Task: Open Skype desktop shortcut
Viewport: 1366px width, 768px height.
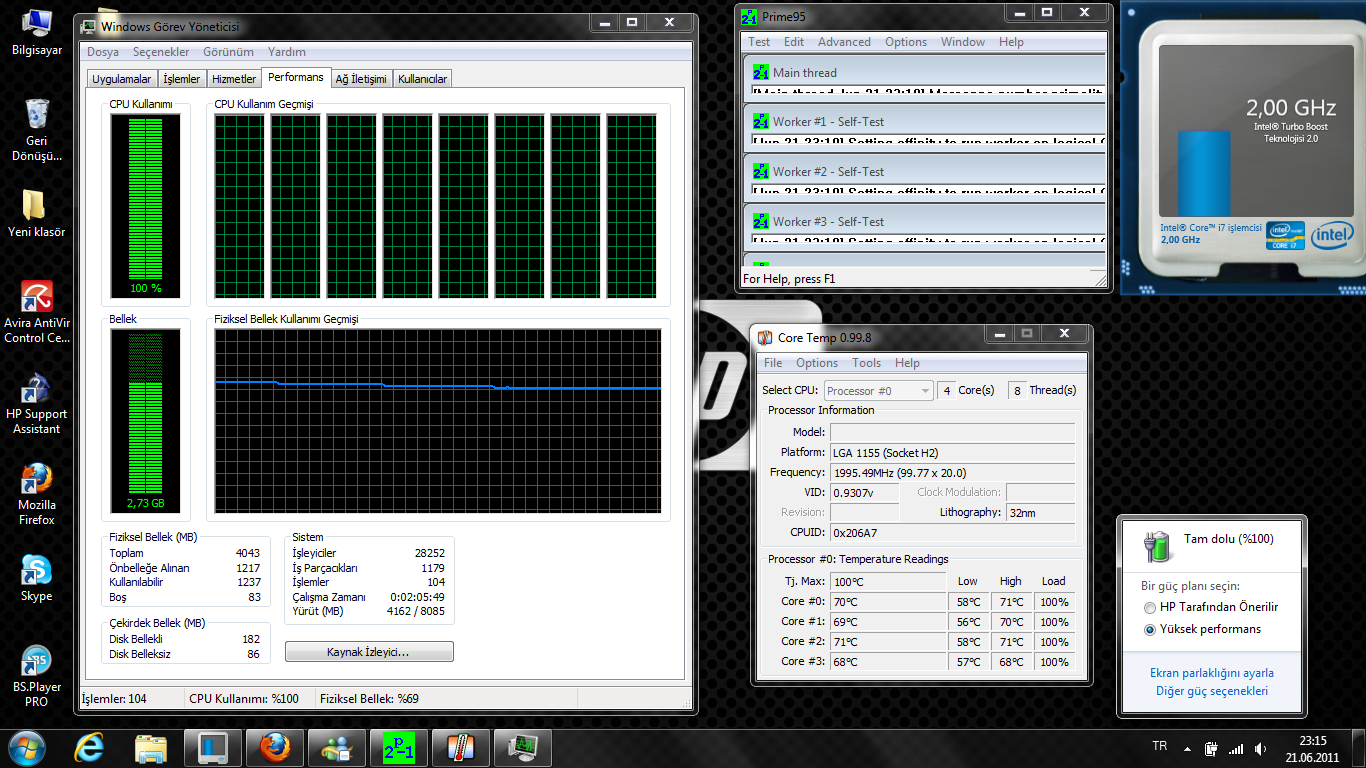Action: pyautogui.click(x=37, y=577)
